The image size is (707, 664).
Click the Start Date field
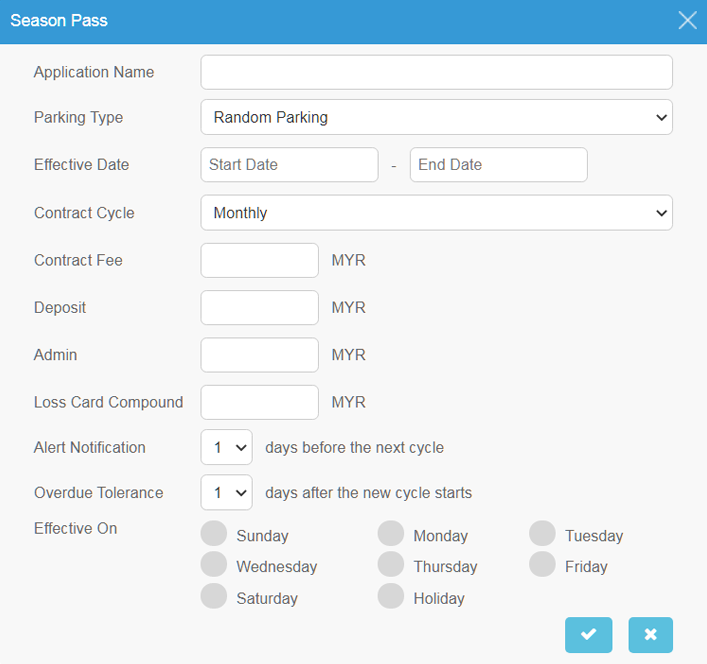(289, 165)
